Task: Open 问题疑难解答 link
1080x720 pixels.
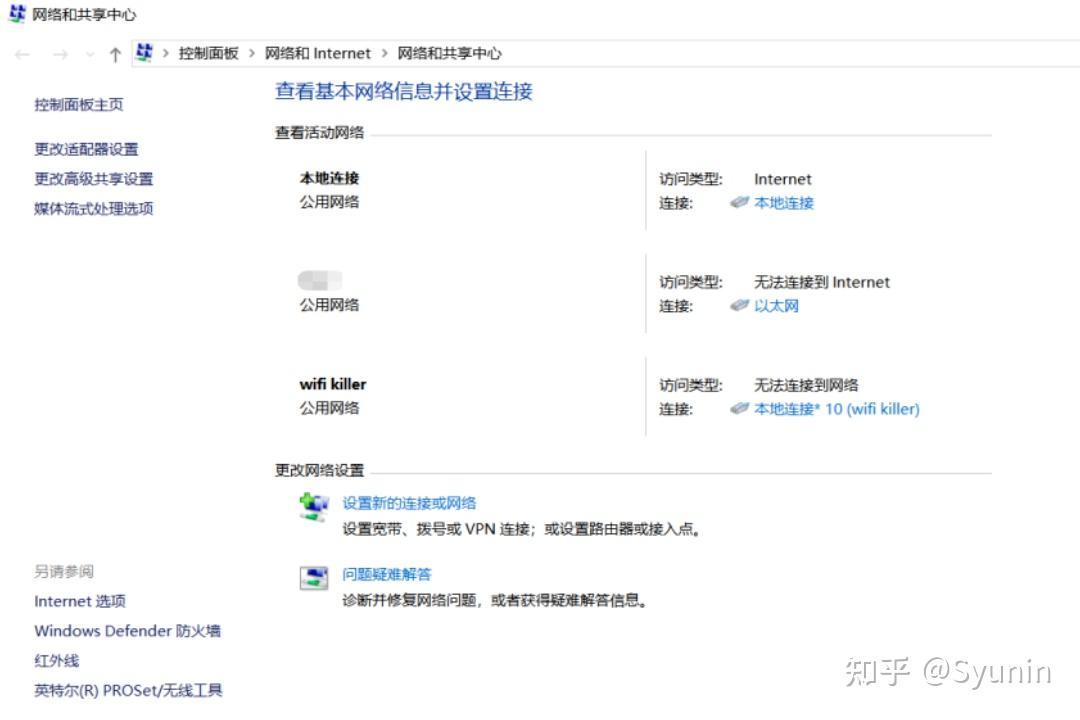Action: coord(386,574)
